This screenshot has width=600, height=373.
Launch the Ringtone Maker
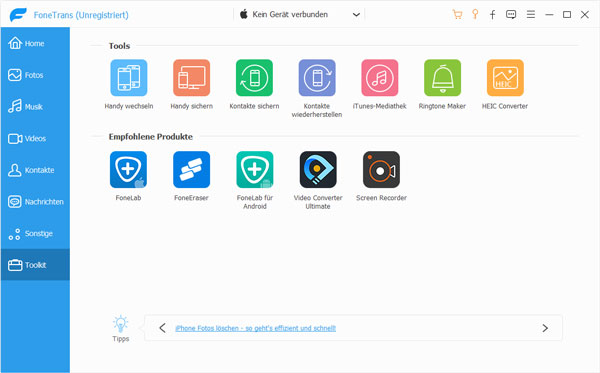(442, 78)
